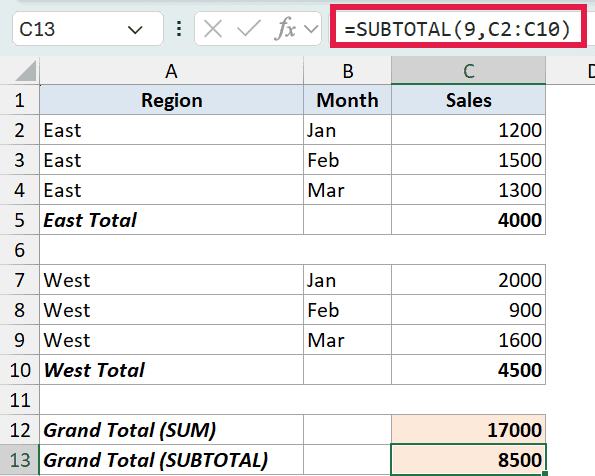Select row 11 header
This screenshot has width=595, height=476.
click(x=19, y=400)
